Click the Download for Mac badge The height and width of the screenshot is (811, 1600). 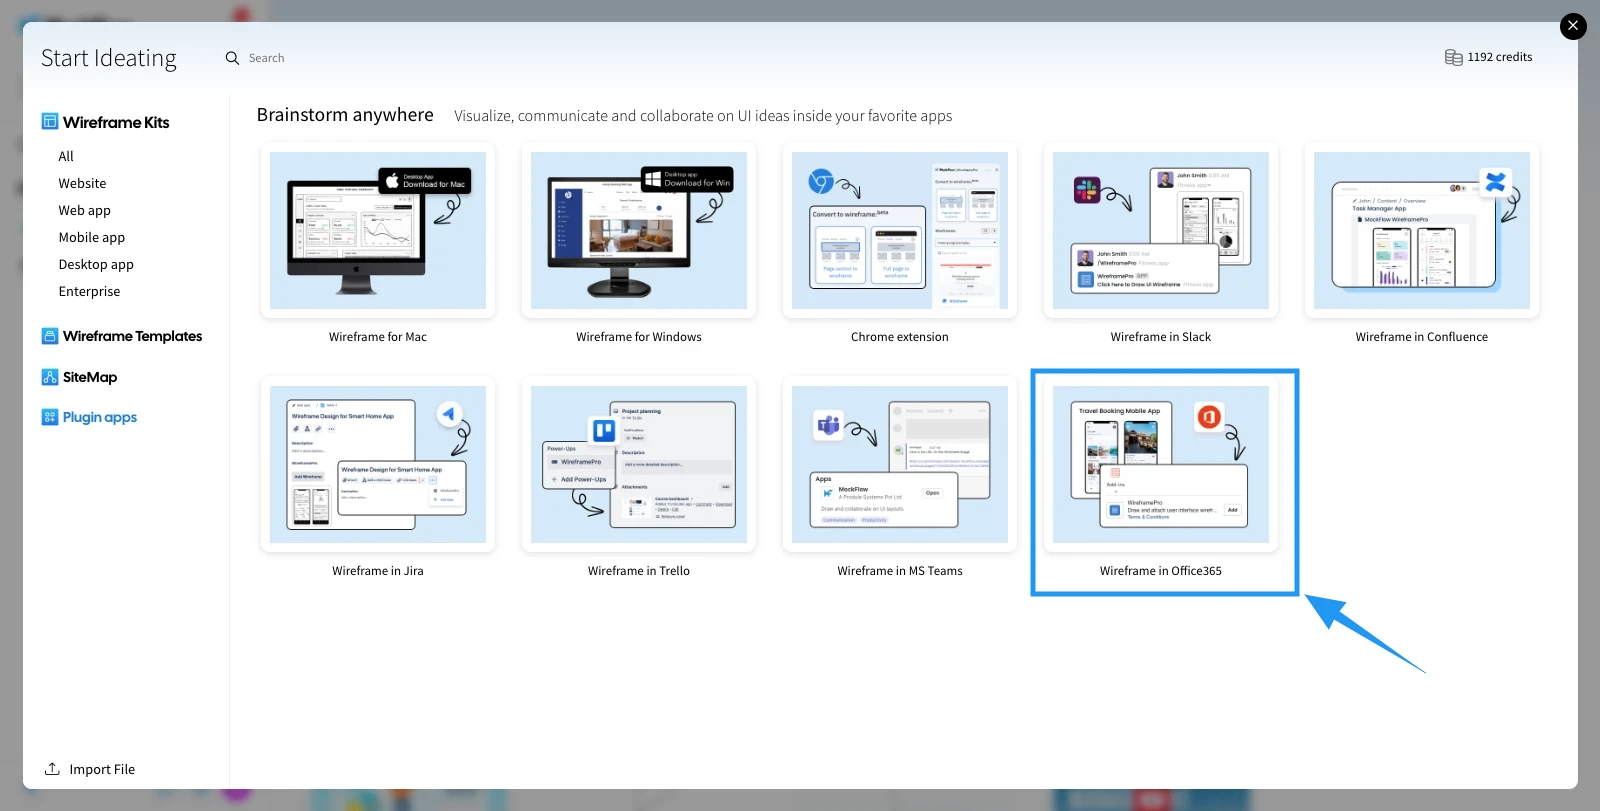(x=425, y=181)
